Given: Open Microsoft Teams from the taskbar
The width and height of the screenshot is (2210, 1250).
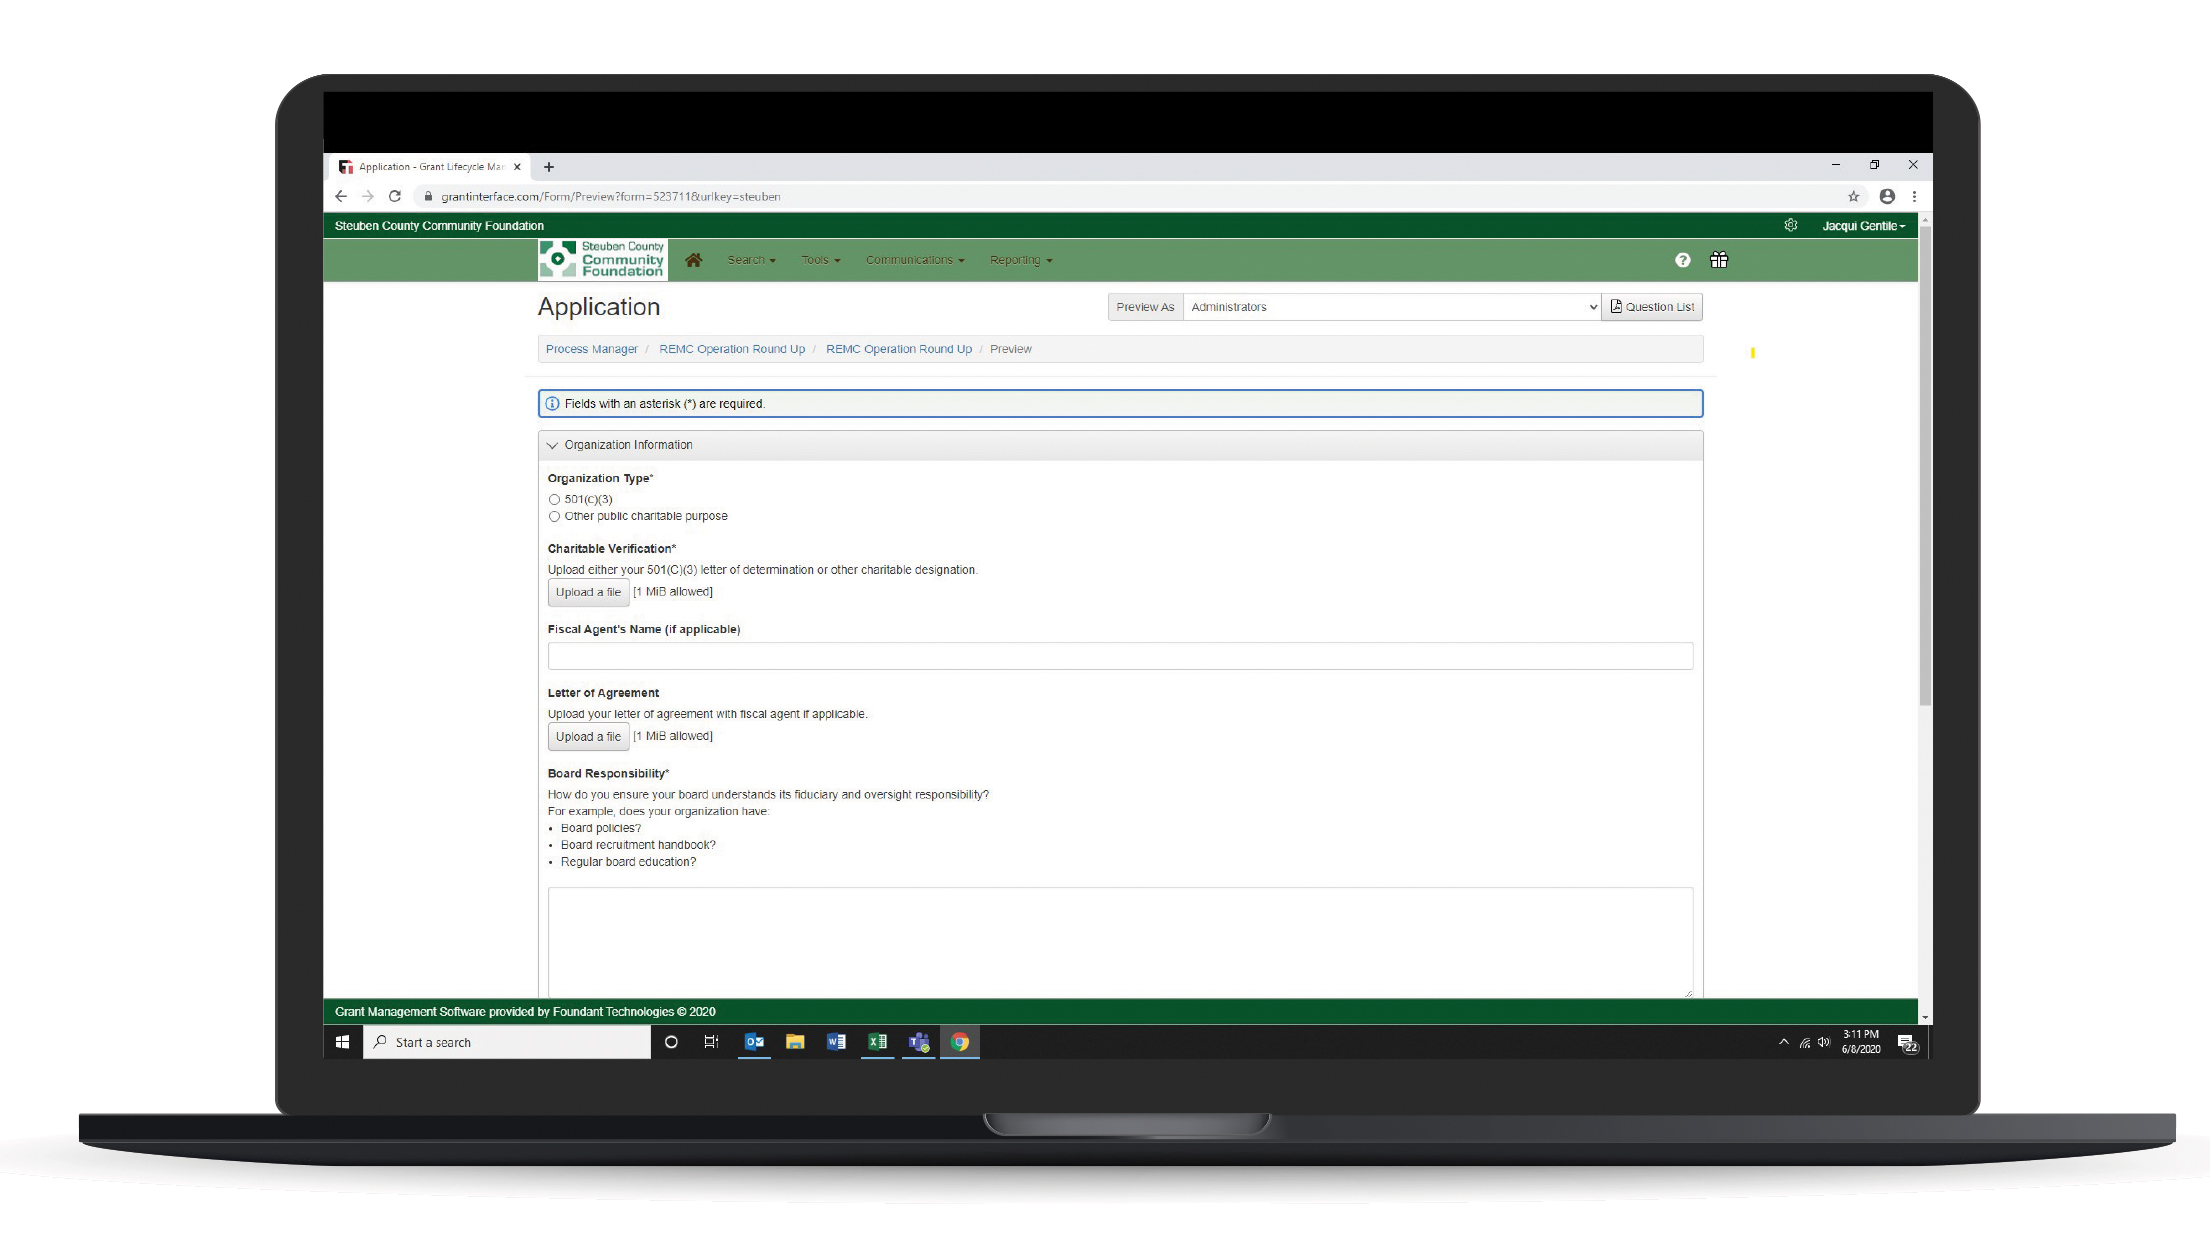Looking at the screenshot, I should coord(918,1042).
